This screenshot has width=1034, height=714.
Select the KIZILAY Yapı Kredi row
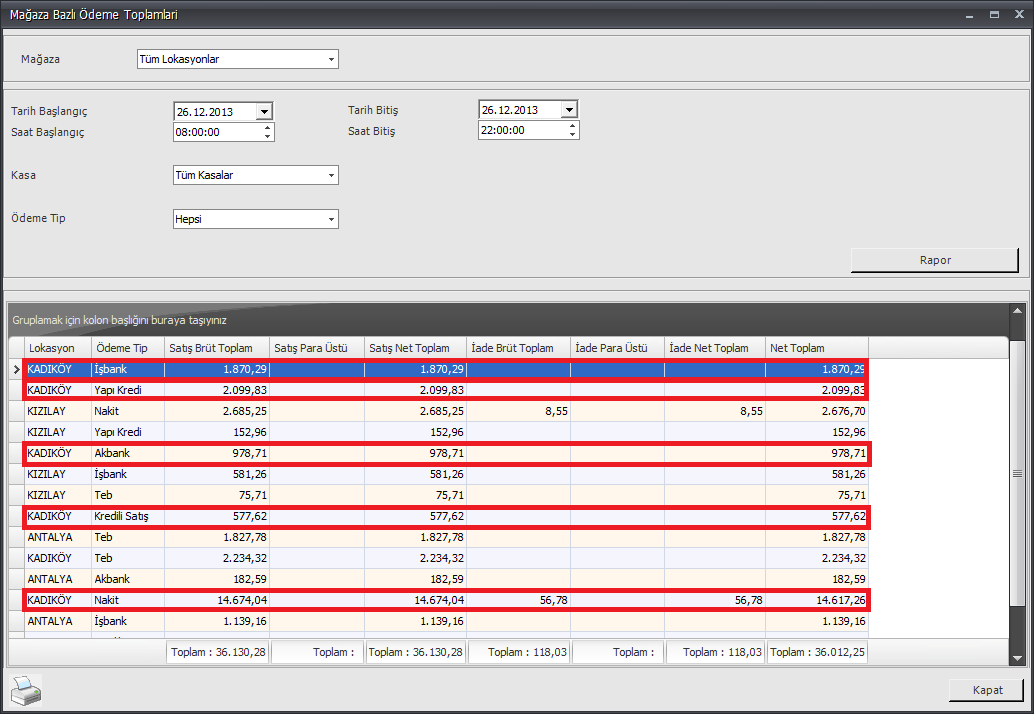click(x=446, y=432)
